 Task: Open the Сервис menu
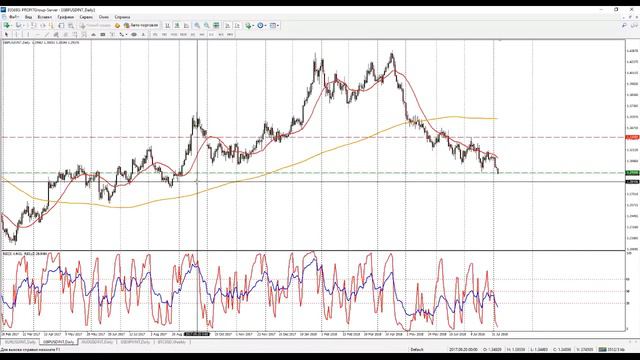86,17
